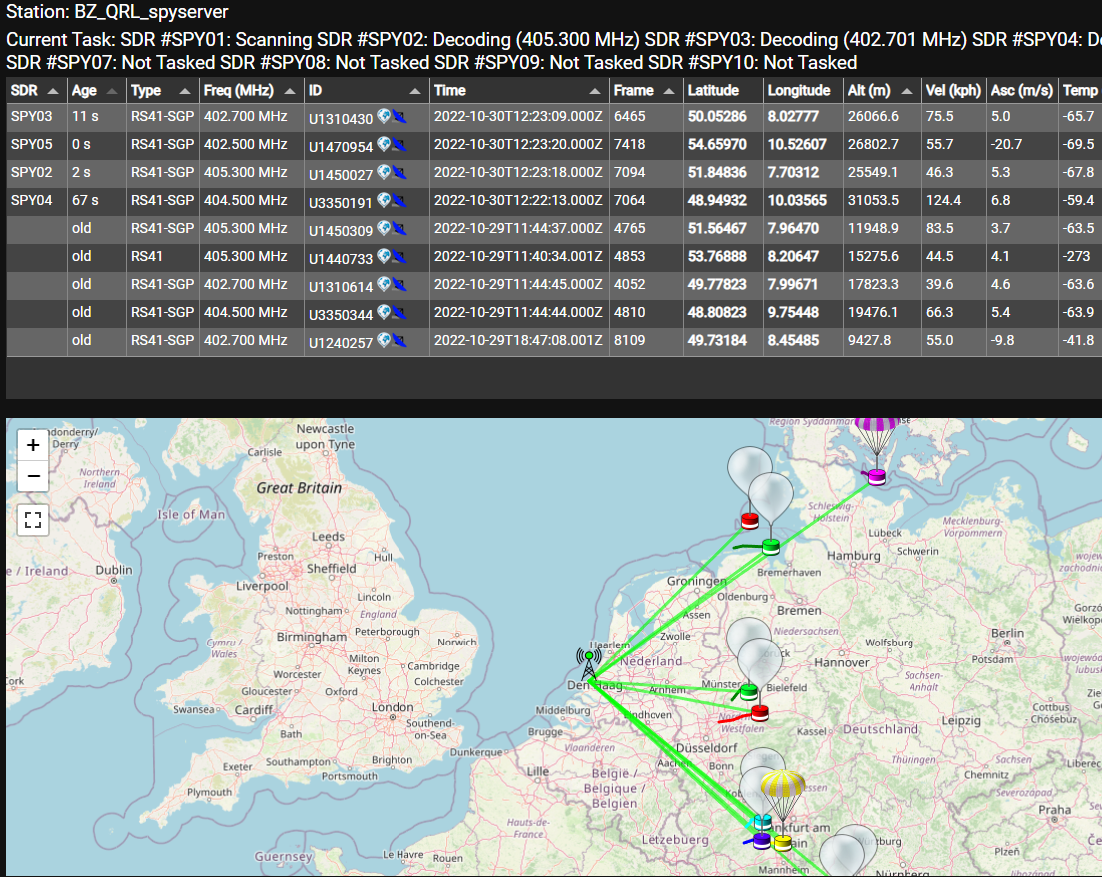Click the map fullscreen icon
Image resolution: width=1102 pixels, height=877 pixels.
33,520
